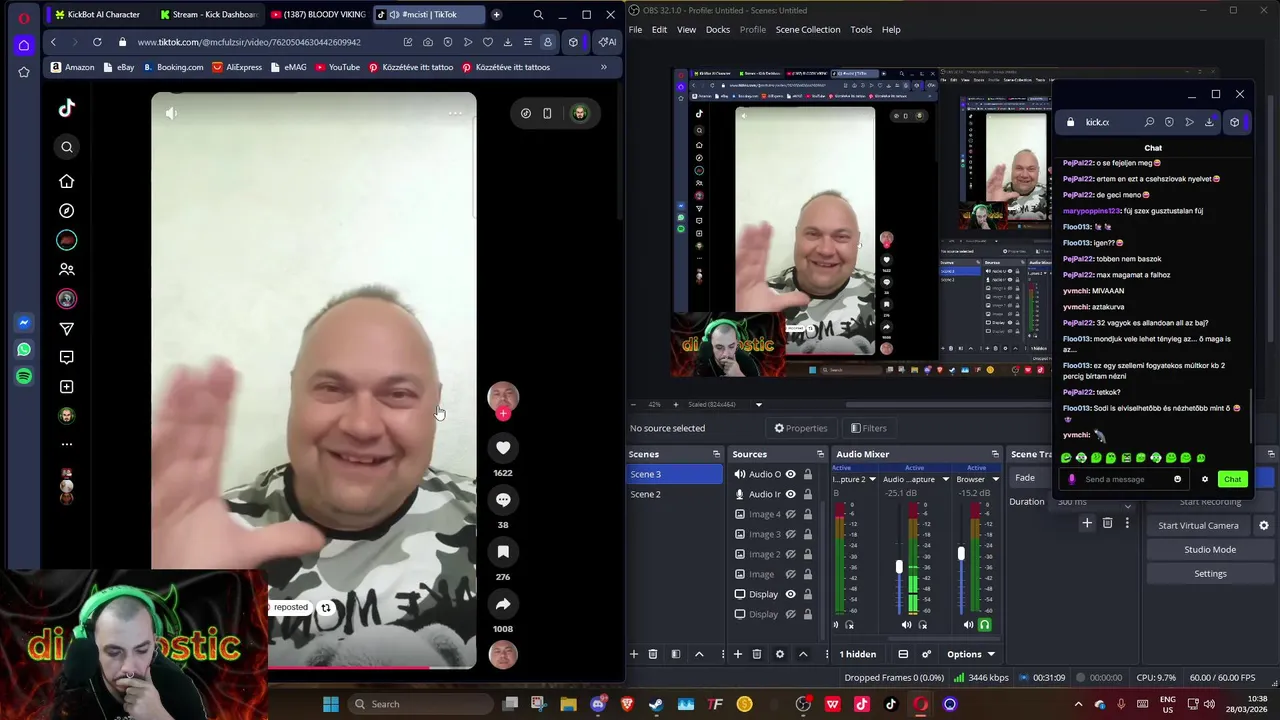This screenshot has width=1280, height=720.
Task: Mute the TikTok video sound
Action: pos(171,113)
